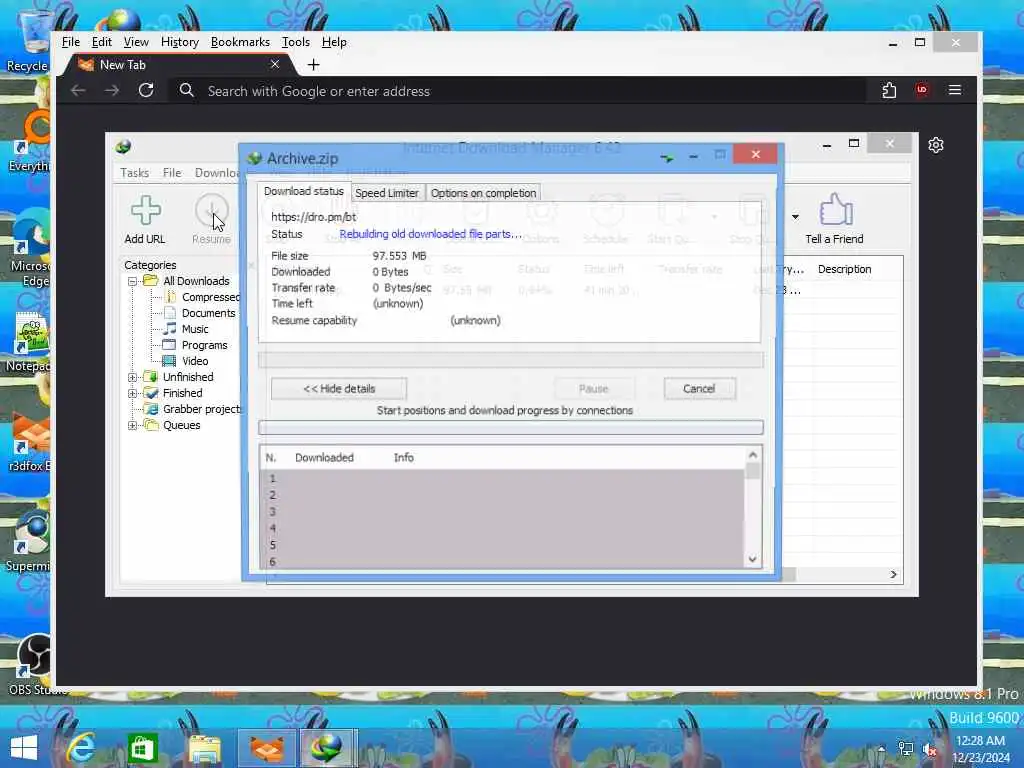Expand the Finished category node
The height and width of the screenshot is (768, 1024).
(133, 393)
